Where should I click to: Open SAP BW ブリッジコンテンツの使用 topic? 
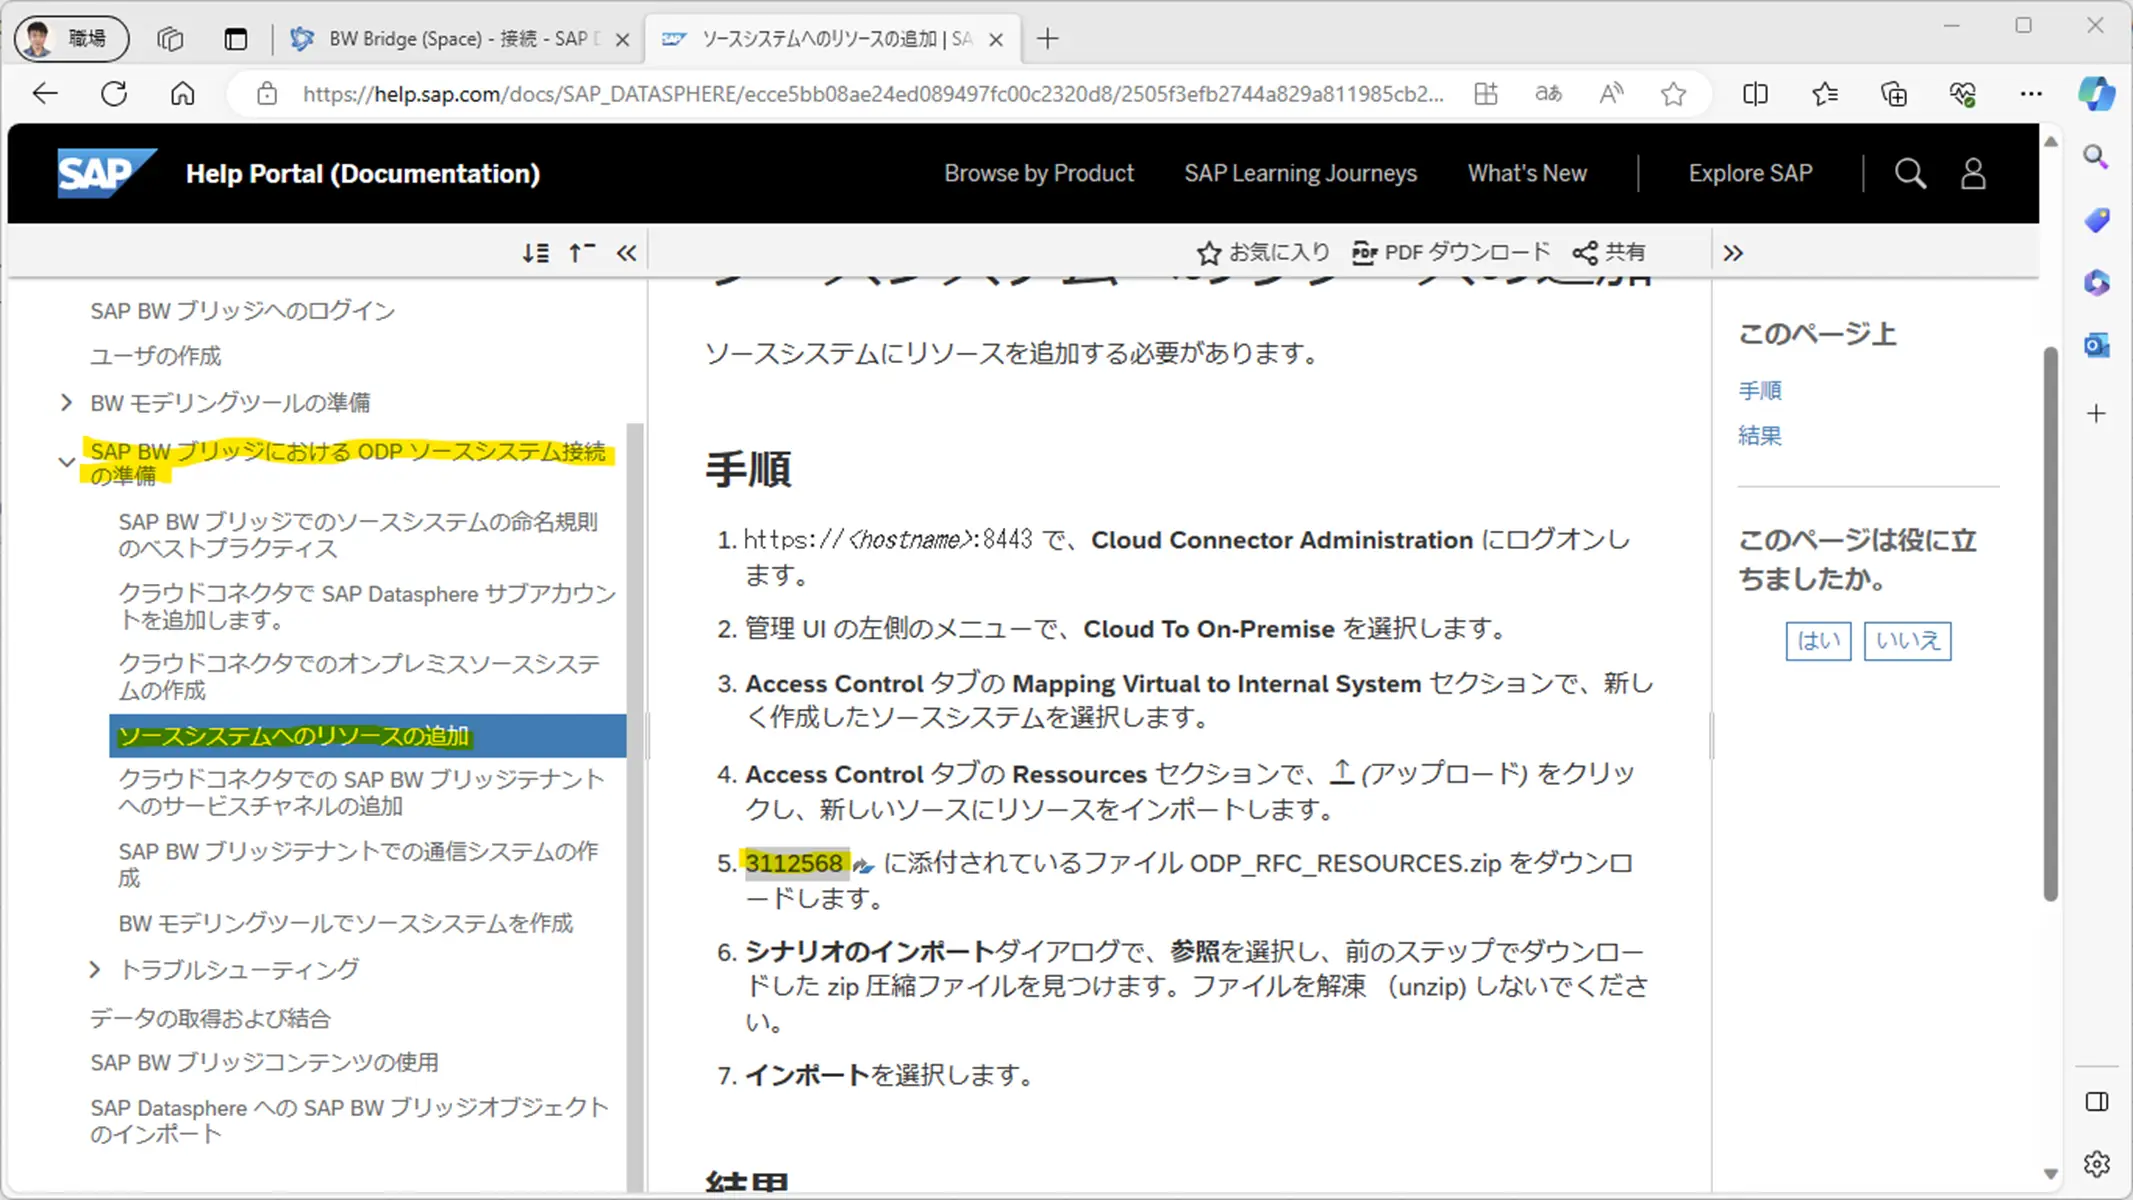click(x=264, y=1063)
